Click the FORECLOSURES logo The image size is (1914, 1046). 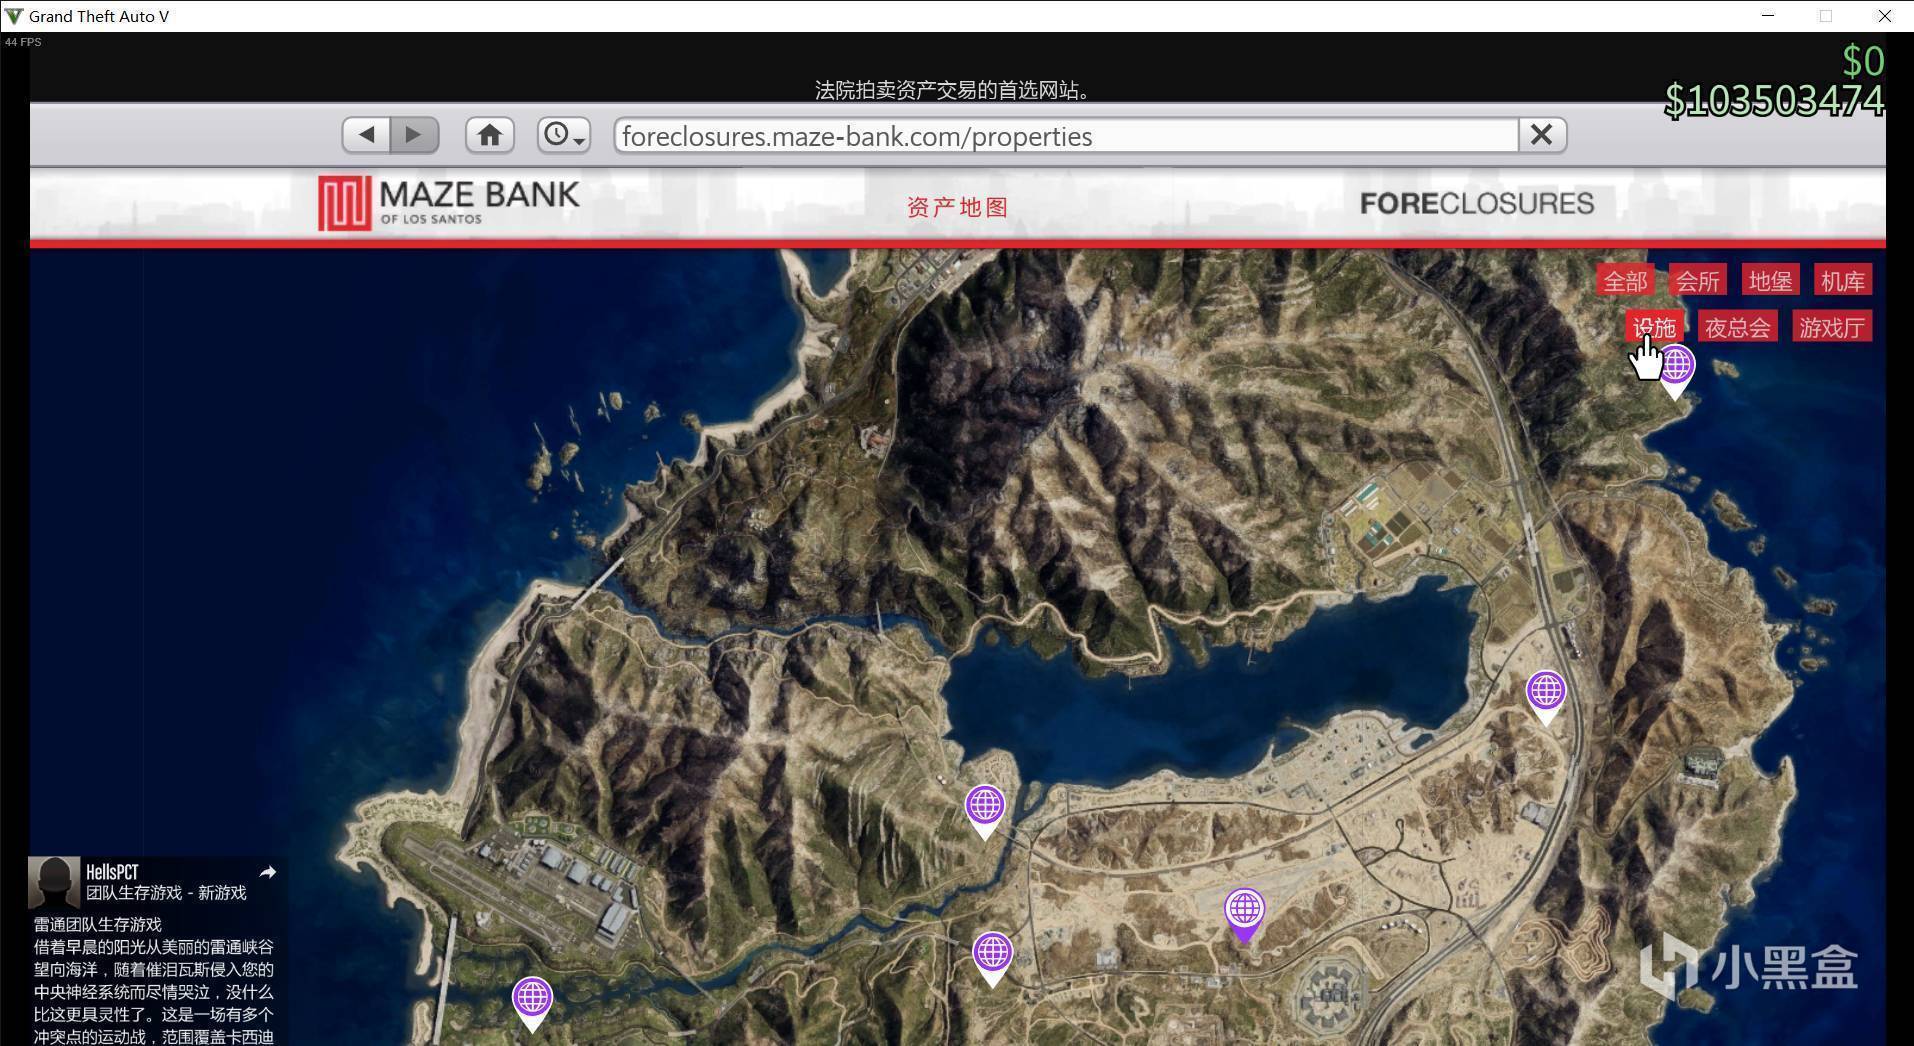point(1477,204)
